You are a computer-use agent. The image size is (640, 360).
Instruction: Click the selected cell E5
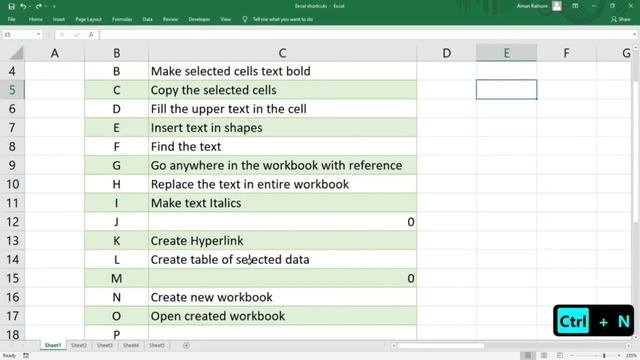tap(506, 89)
